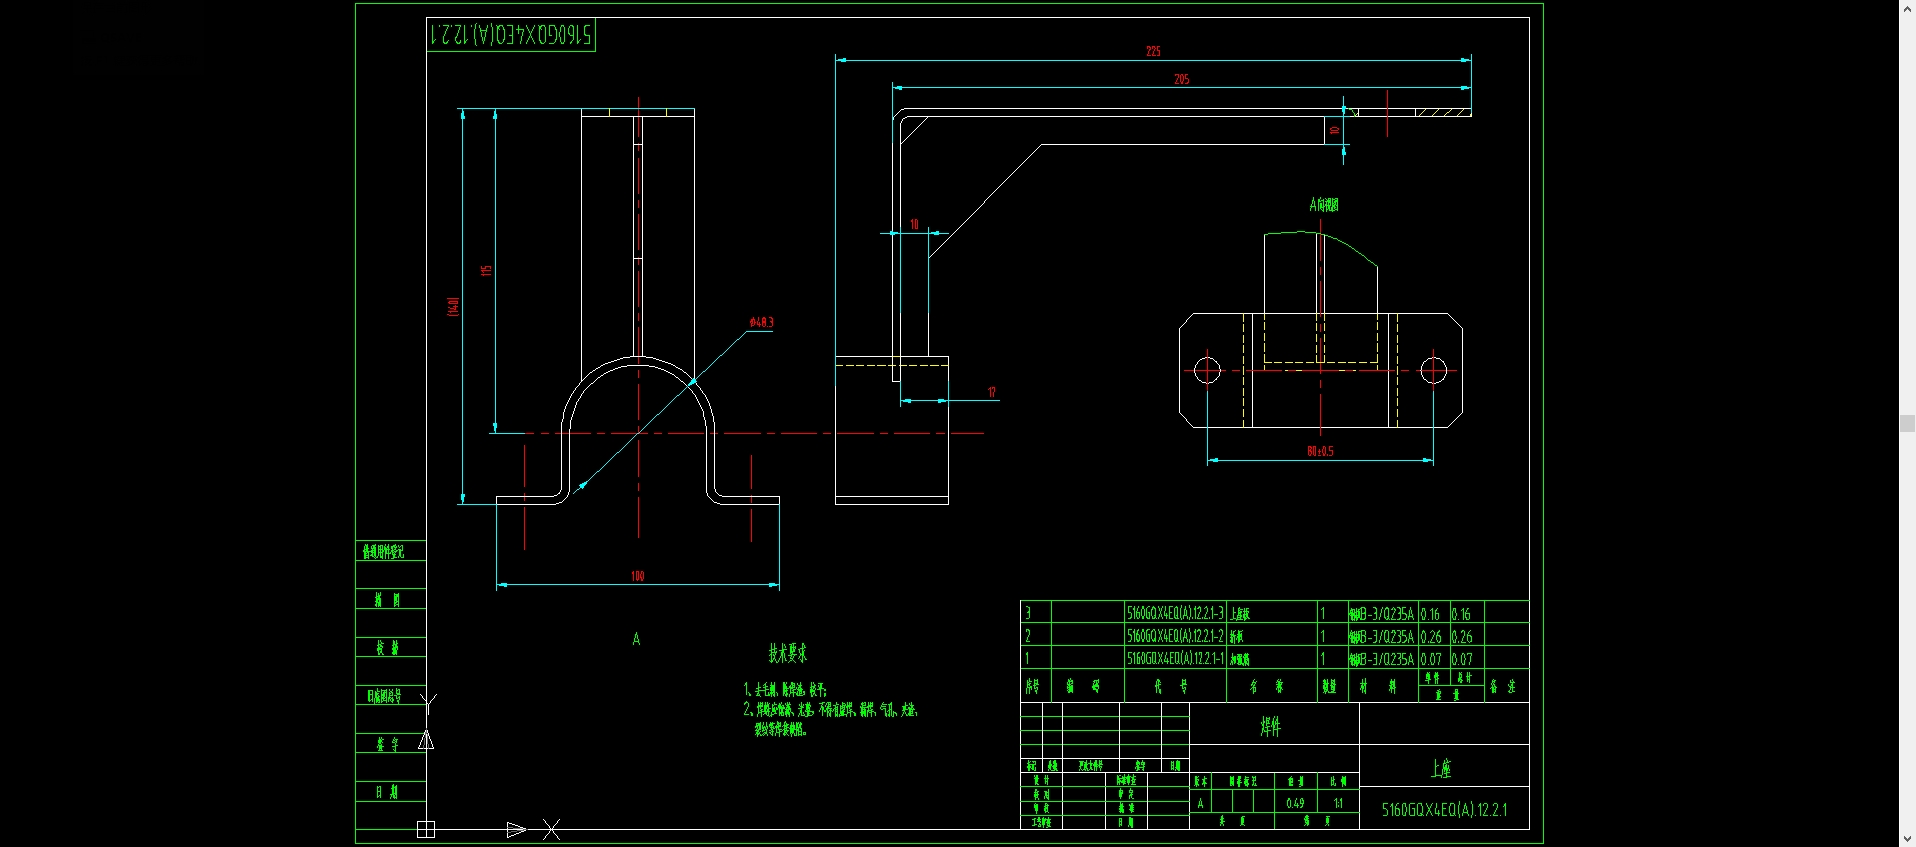1916x847 pixels.
Task: Click the 数量 column header
Action: [1329, 686]
